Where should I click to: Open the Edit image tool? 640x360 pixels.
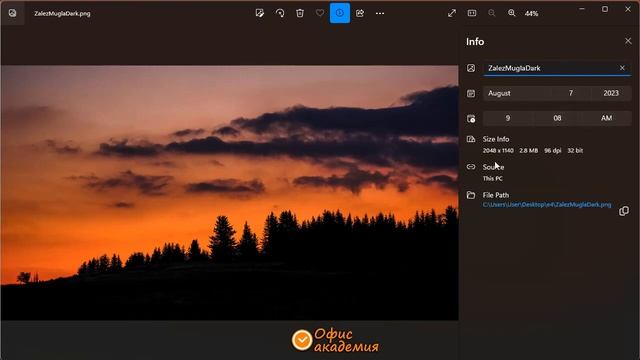coord(260,13)
